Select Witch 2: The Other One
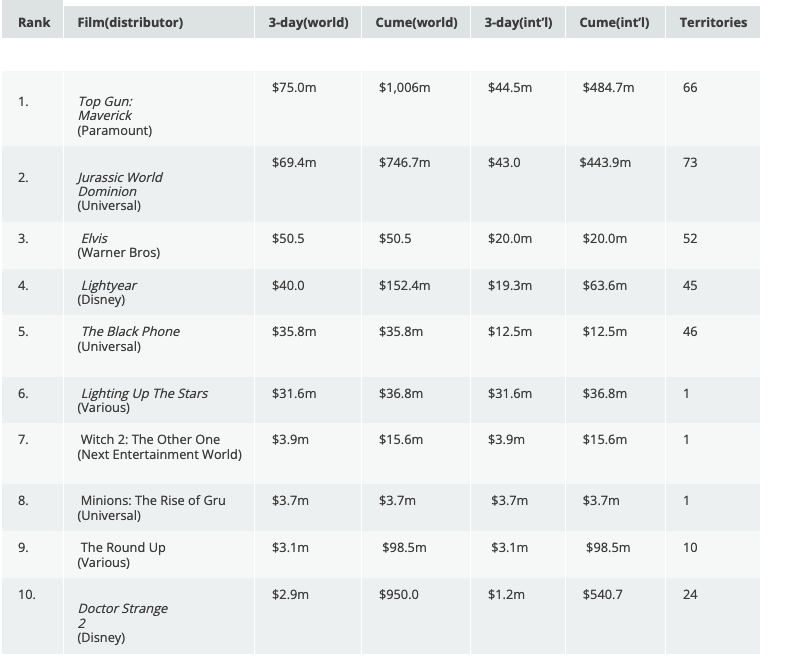 pyautogui.click(x=150, y=439)
